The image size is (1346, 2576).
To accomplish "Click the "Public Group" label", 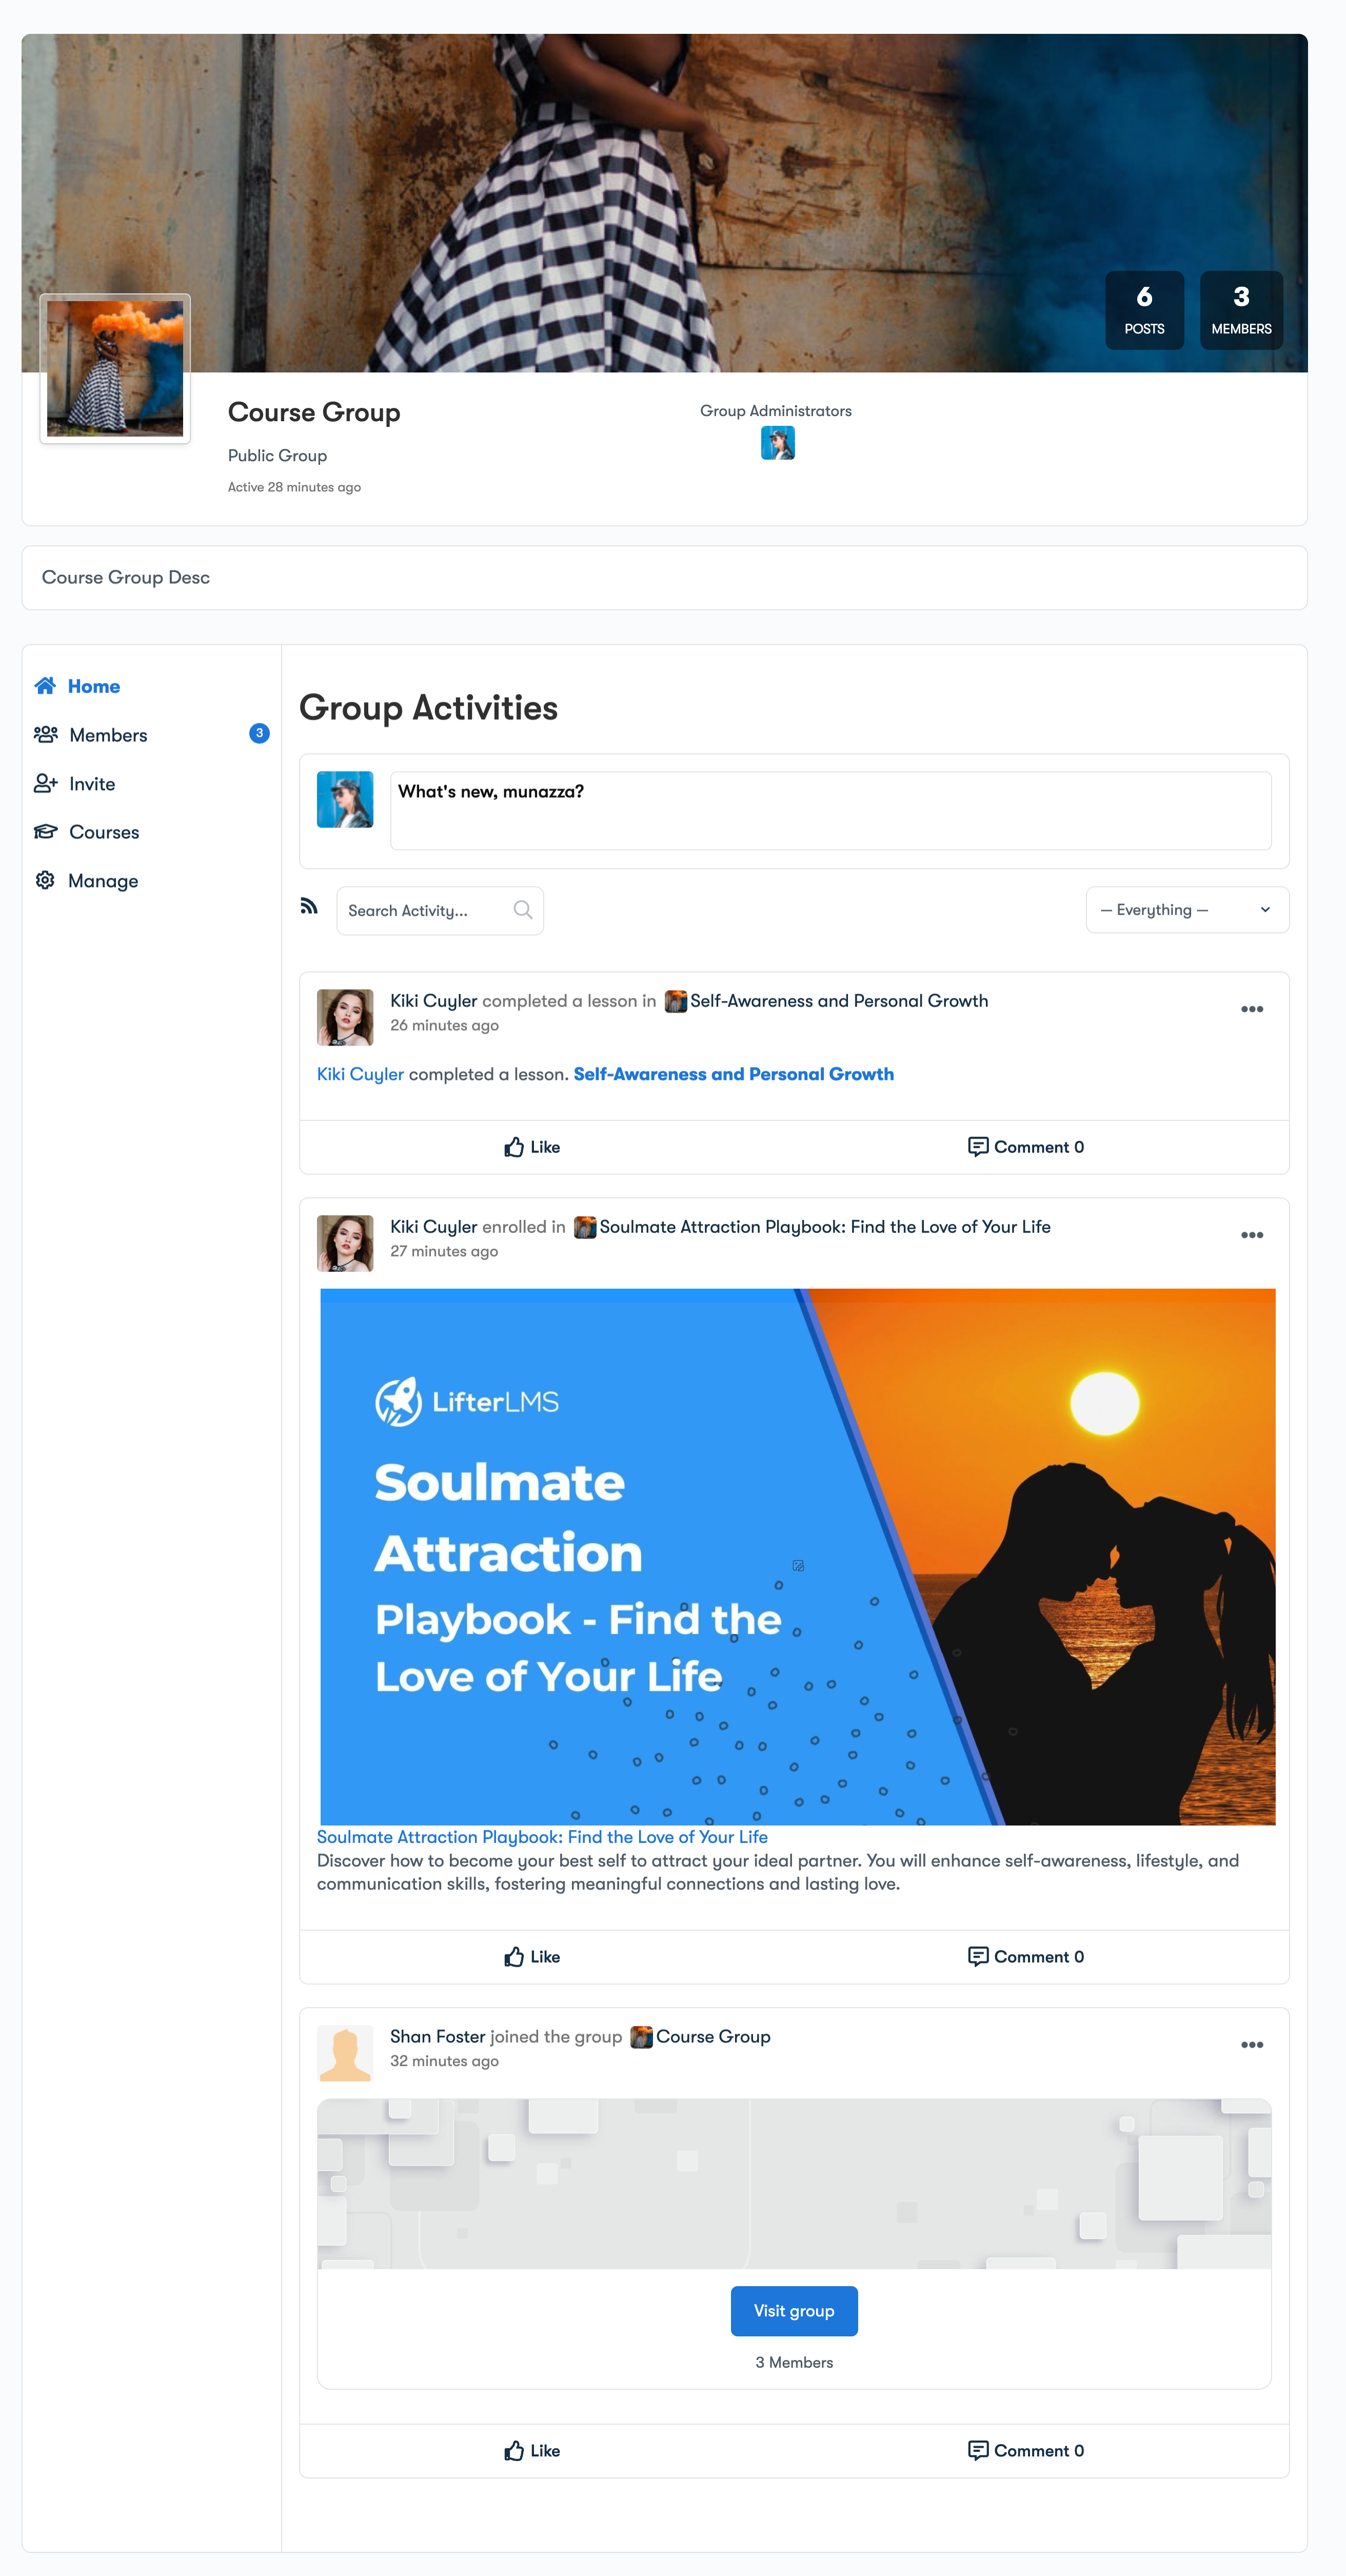I will pos(277,456).
